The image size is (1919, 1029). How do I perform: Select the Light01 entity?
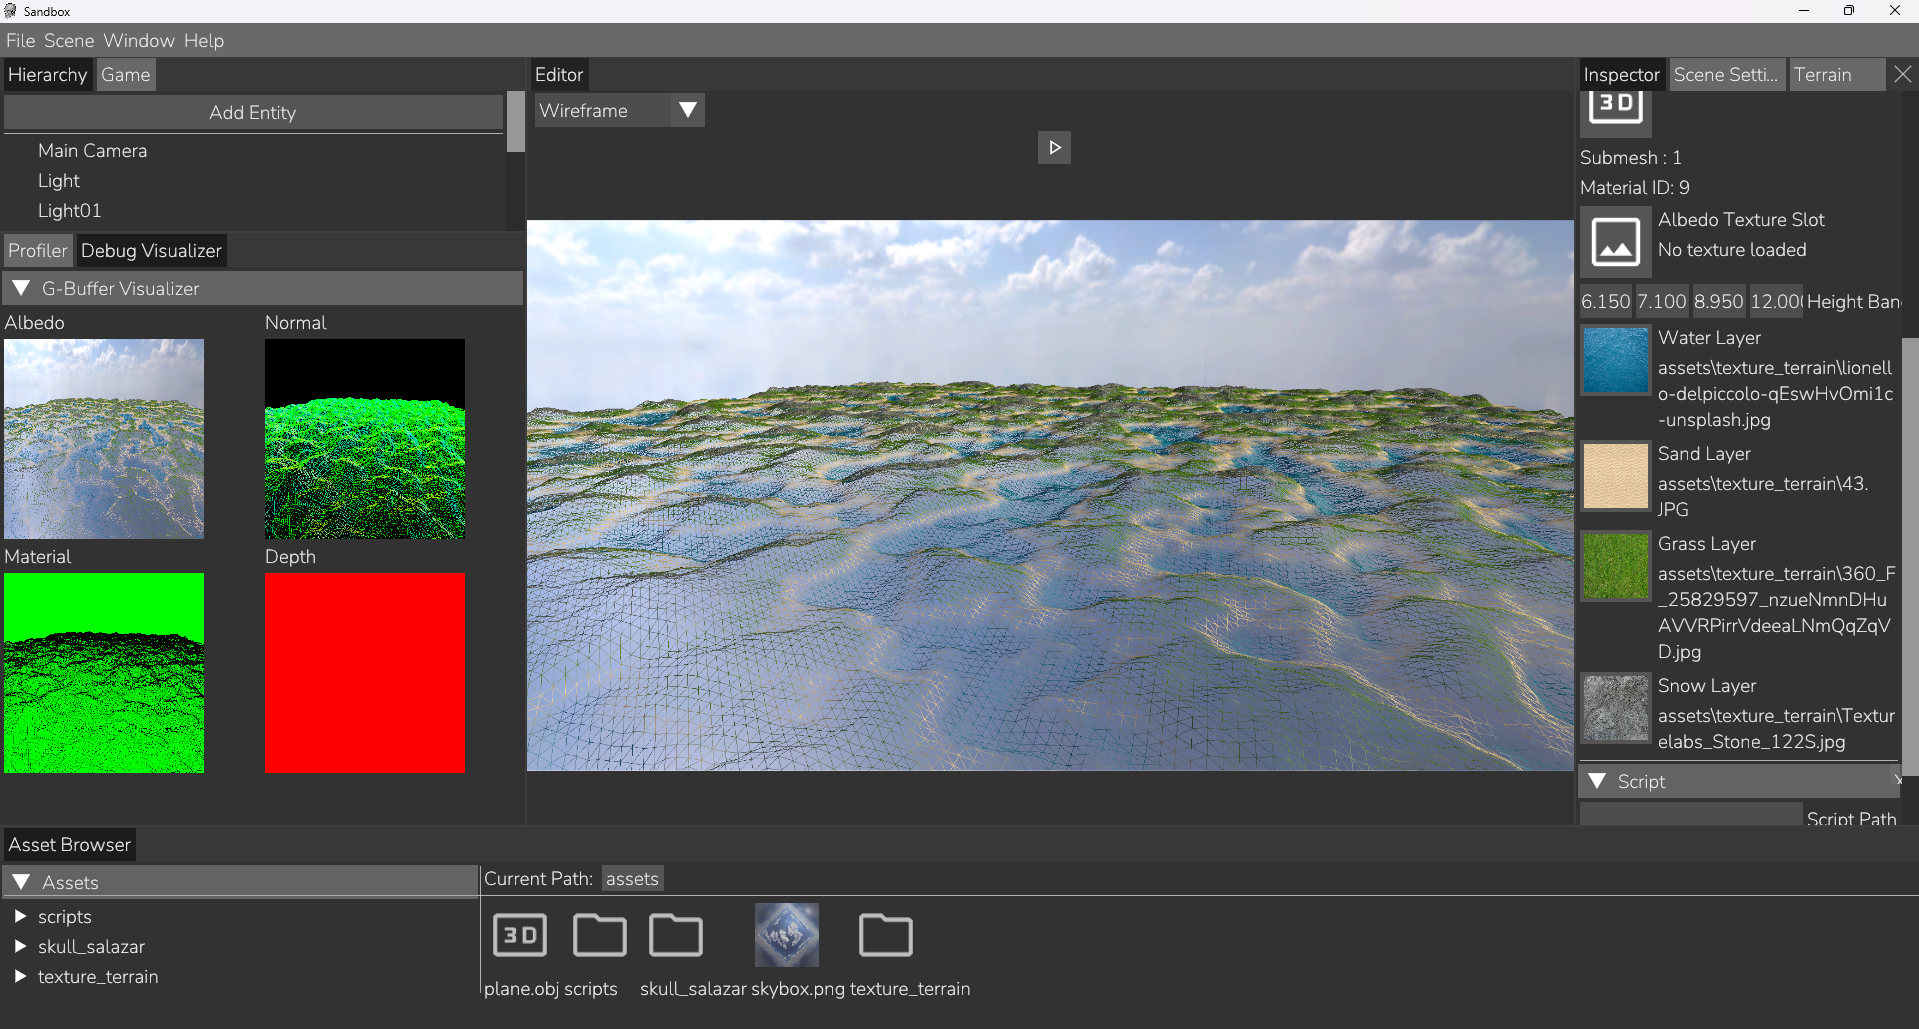click(x=69, y=211)
